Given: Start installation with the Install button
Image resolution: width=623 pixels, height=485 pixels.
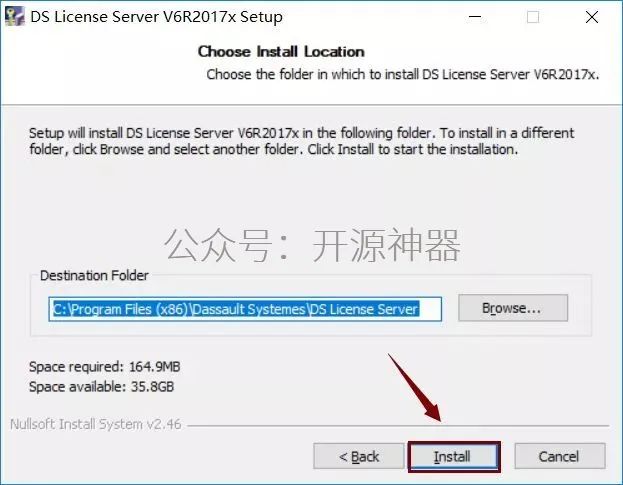Looking at the screenshot, I should click(453, 456).
